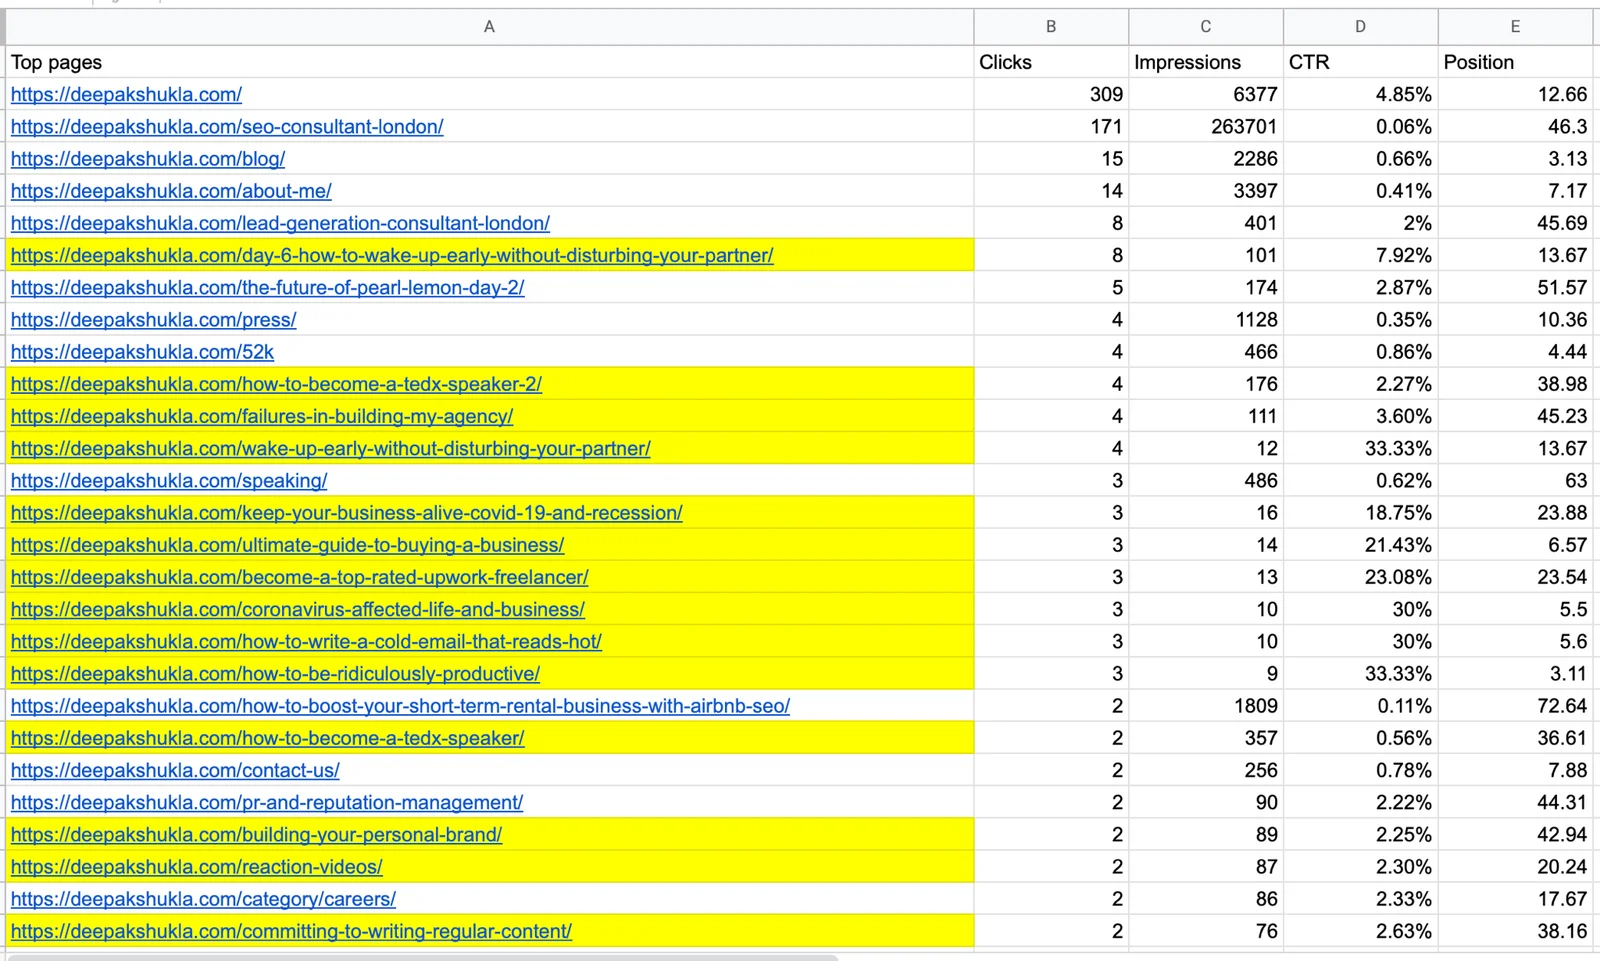Open the wake-up-early-without-disturbing-your-partner link without day-6
1600x961 pixels.
click(x=330, y=448)
